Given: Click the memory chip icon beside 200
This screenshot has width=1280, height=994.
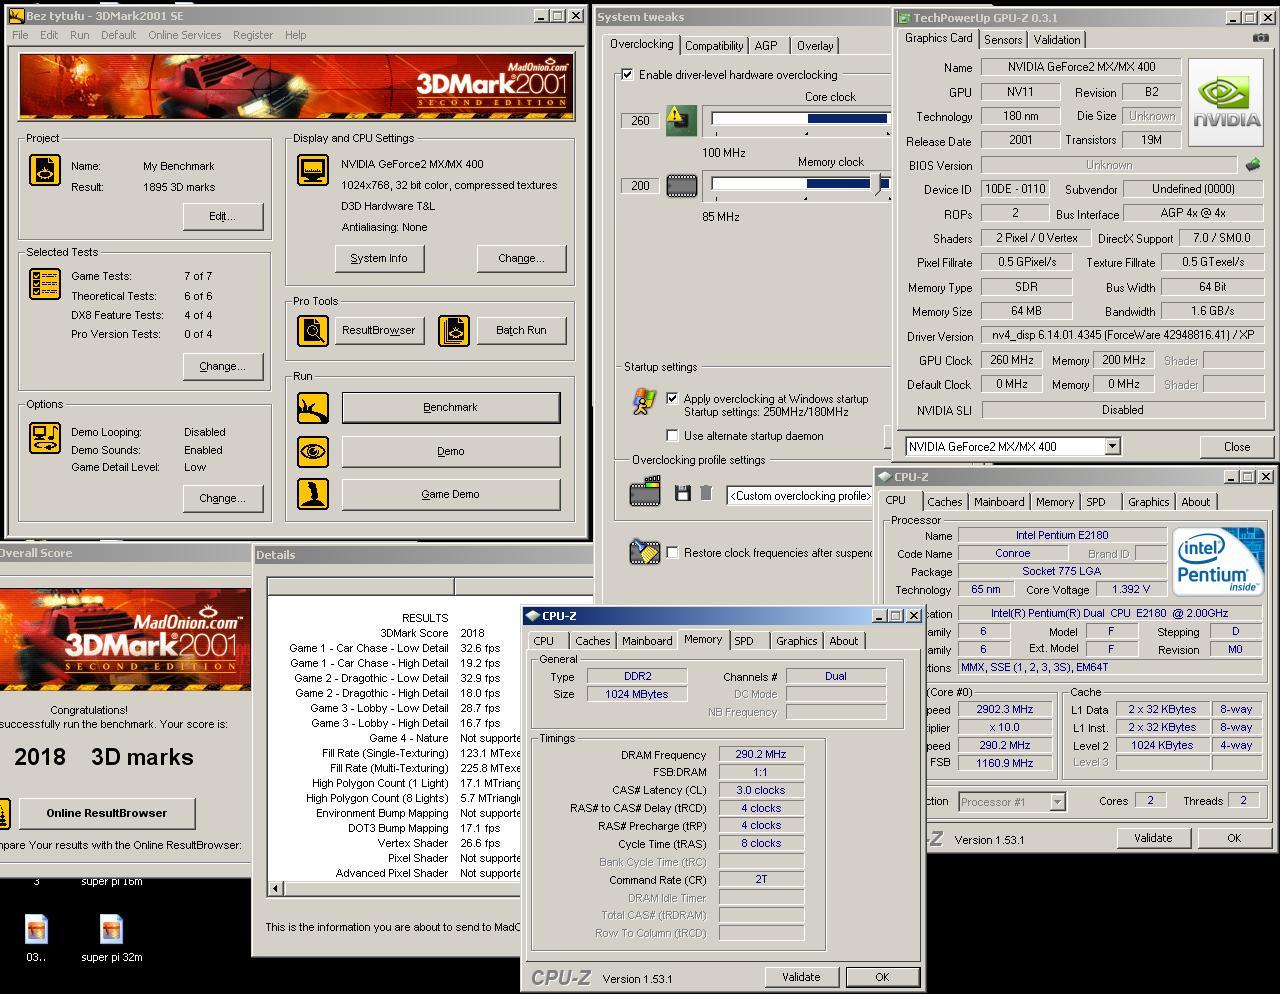Looking at the screenshot, I should coord(681,185).
